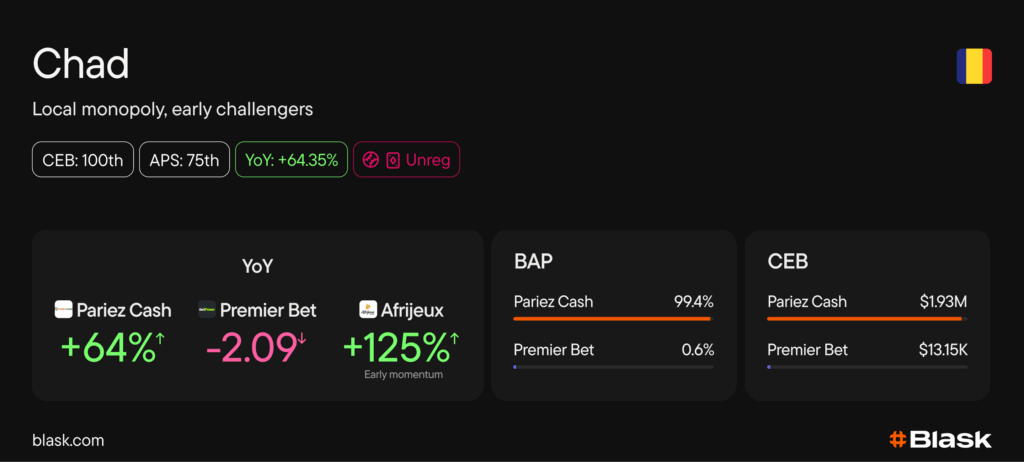Viewport: 1024px width, 462px height.
Task: Click the Premier Bet BAP progress bar
Action: [613, 367]
